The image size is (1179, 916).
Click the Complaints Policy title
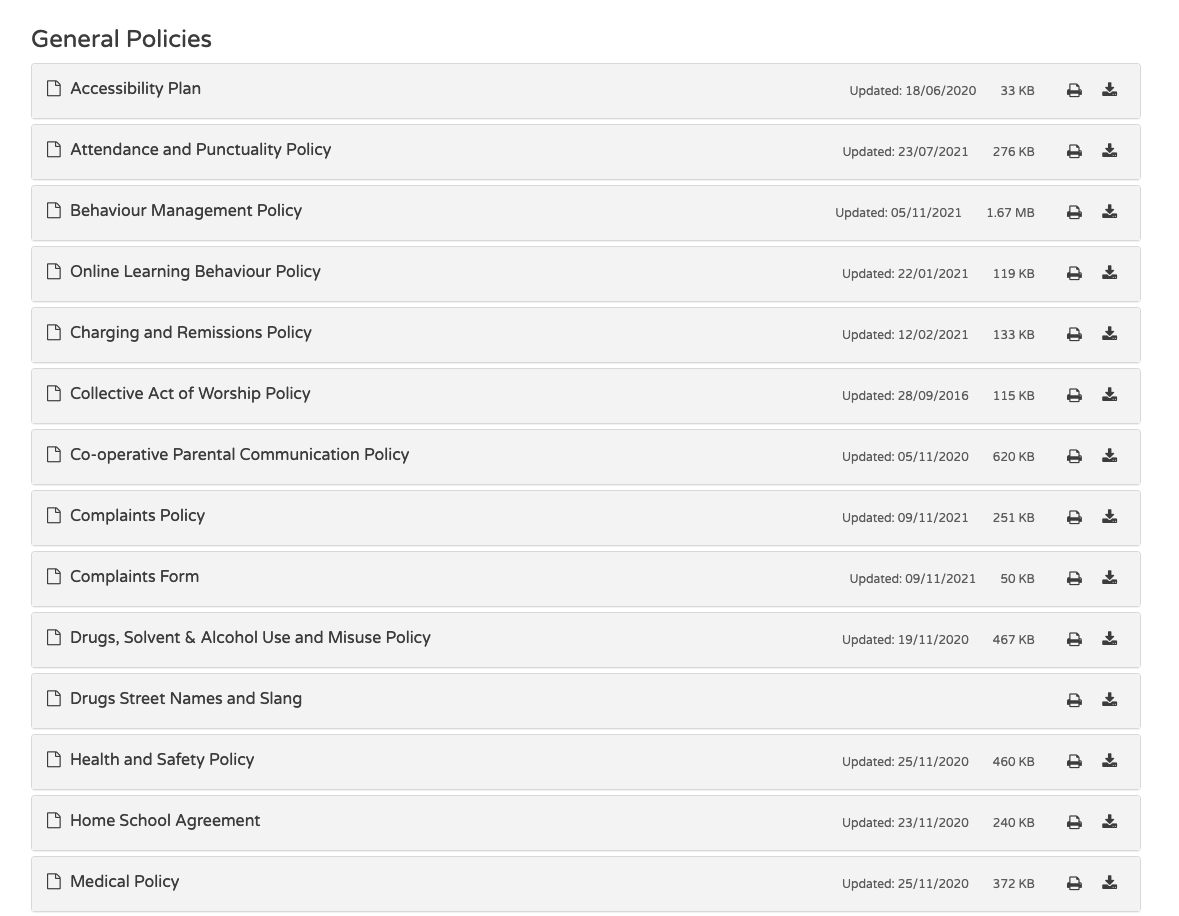coord(137,516)
